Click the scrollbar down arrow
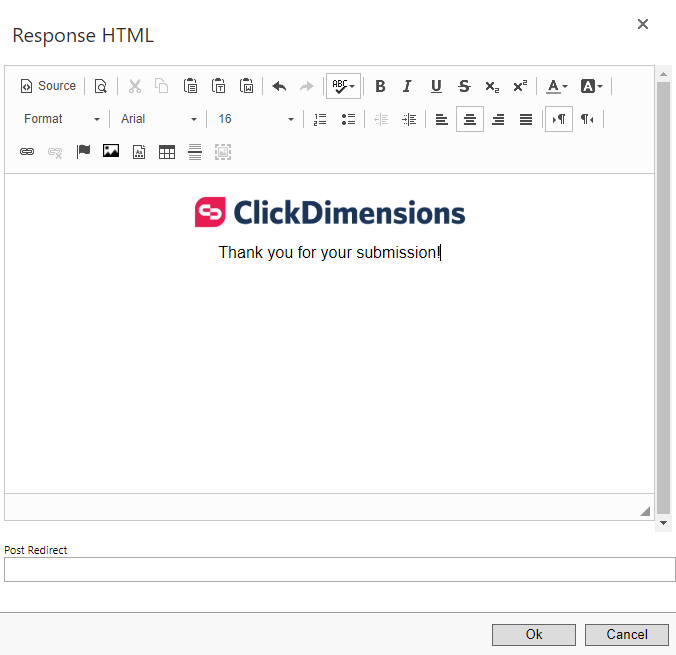 [x=663, y=523]
